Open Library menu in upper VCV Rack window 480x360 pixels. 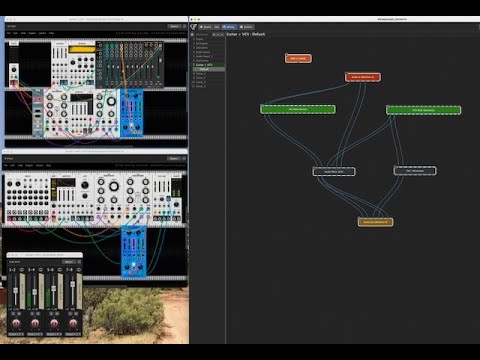click(42, 33)
